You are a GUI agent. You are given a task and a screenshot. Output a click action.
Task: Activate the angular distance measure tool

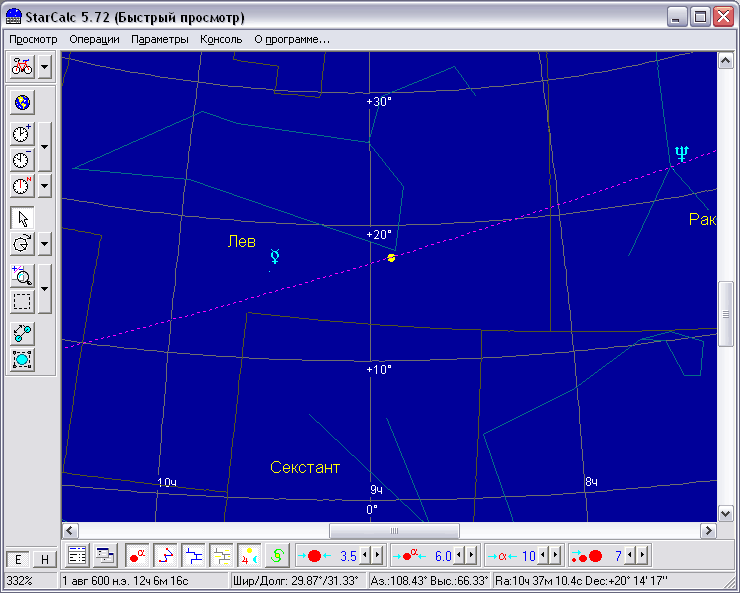click(x=22, y=334)
